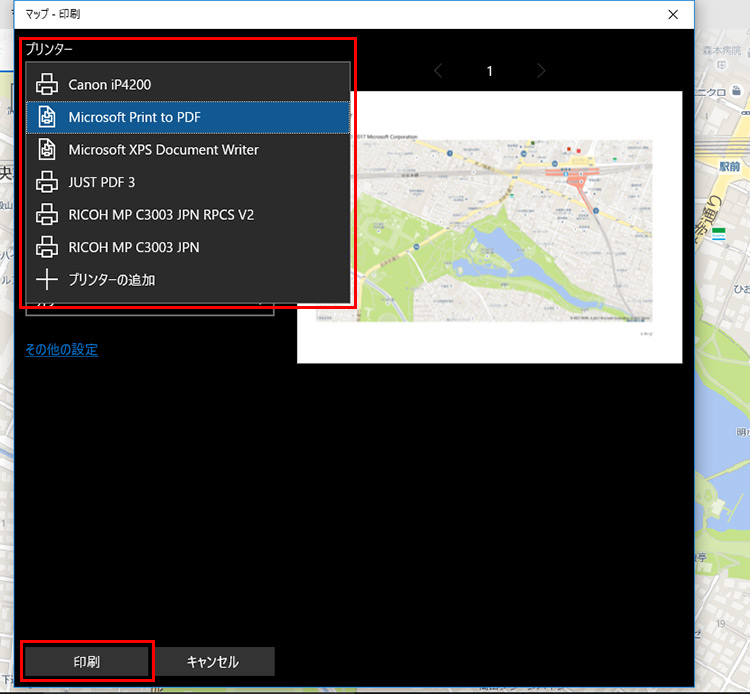Click the PDF document icon for Microsoft Print to PDF
750x694 pixels.
pyautogui.click(x=47, y=118)
